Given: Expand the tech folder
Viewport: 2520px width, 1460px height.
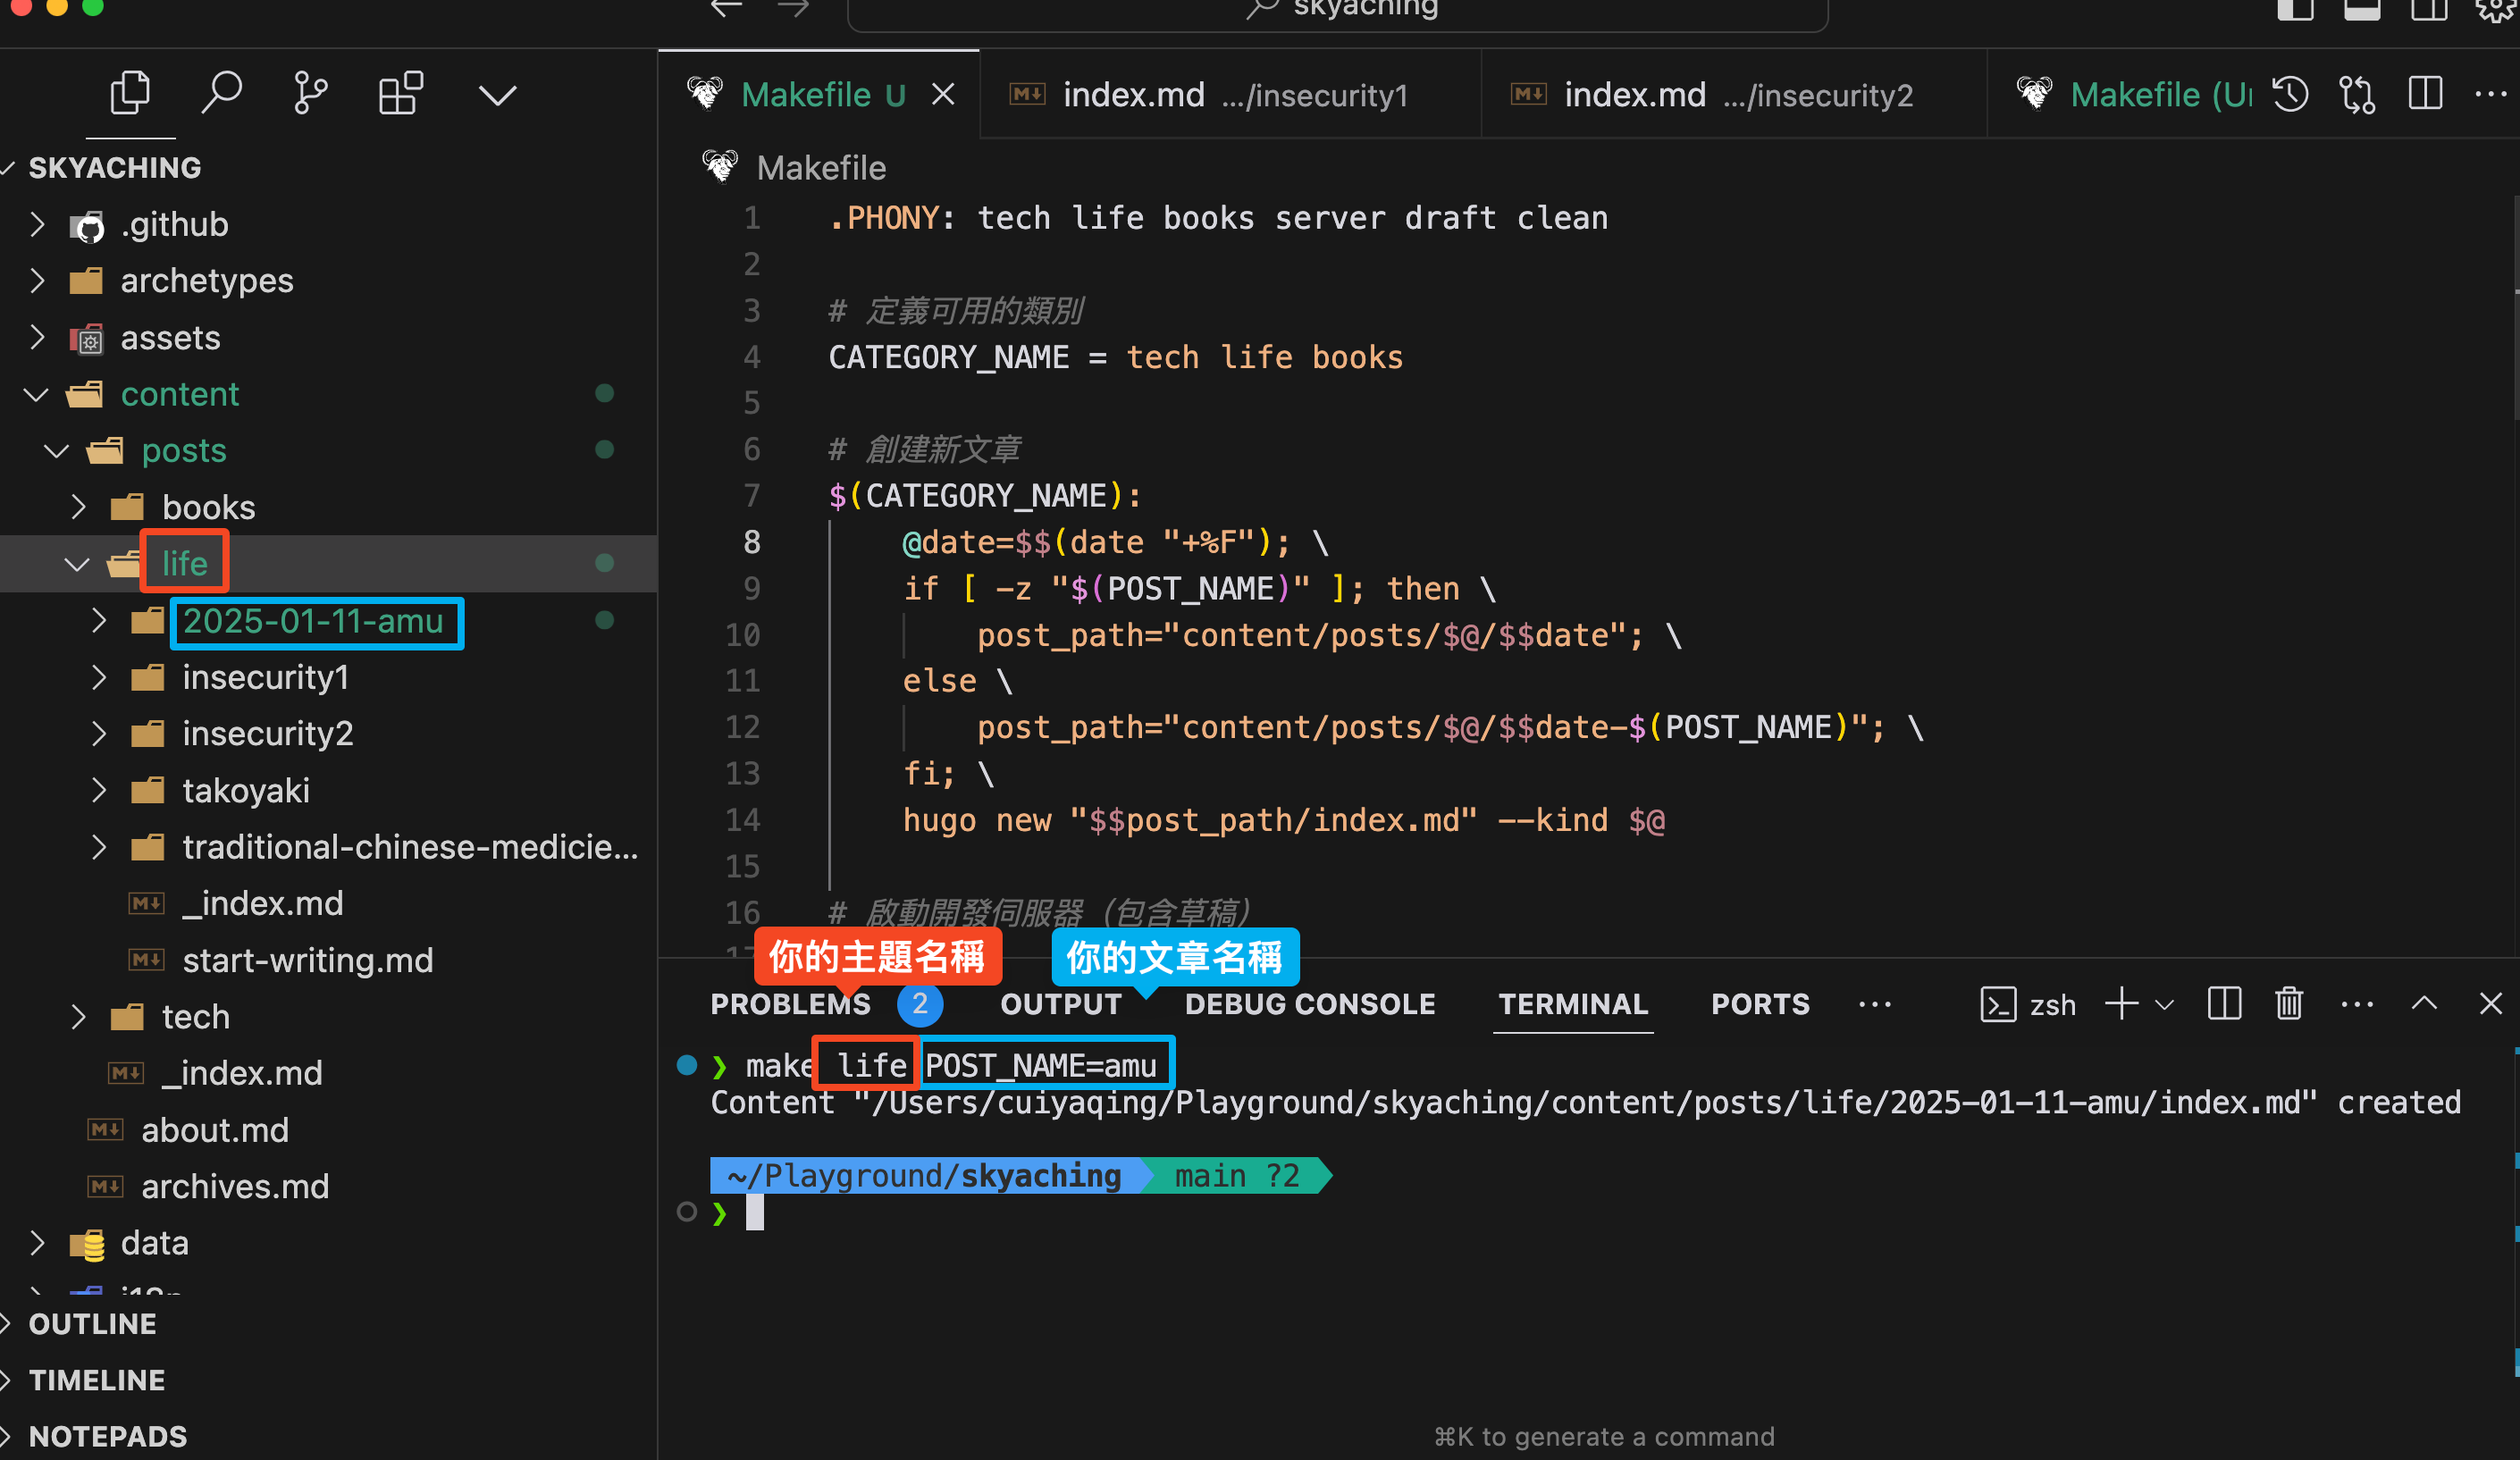Looking at the screenshot, I should 328,1017.
